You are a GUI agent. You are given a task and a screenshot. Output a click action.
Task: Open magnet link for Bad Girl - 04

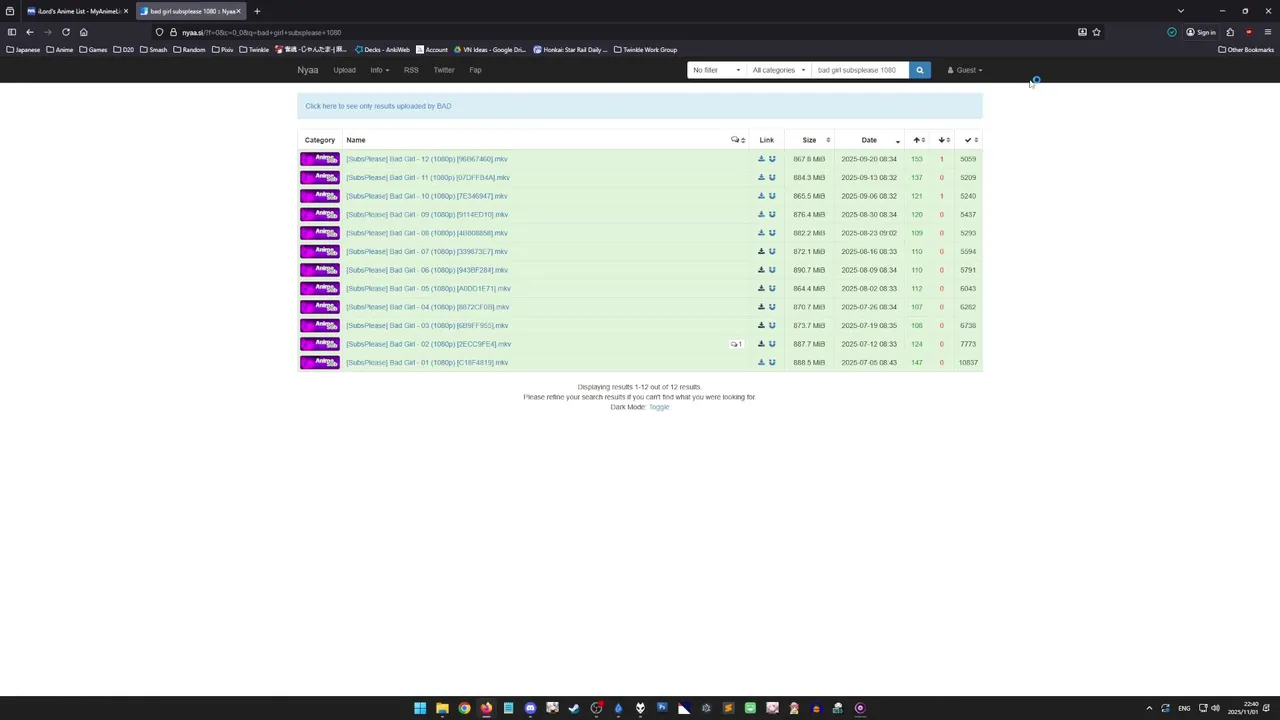click(772, 307)
